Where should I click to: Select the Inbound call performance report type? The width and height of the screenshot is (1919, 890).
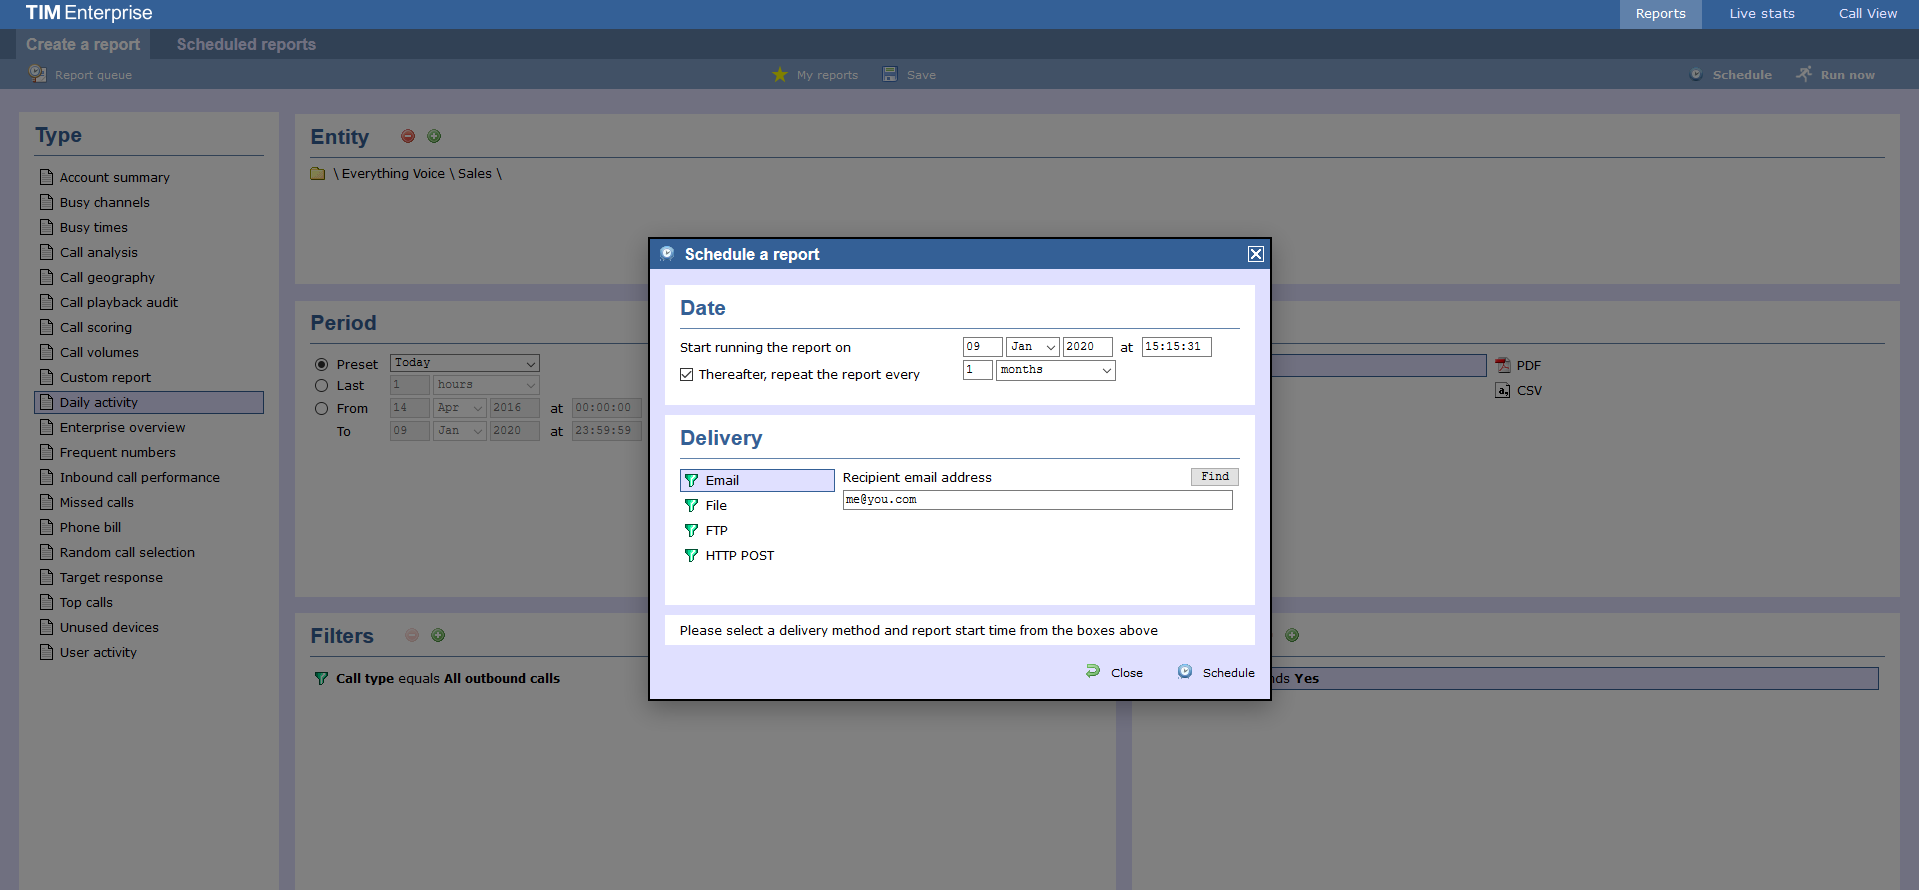(140, 477)
